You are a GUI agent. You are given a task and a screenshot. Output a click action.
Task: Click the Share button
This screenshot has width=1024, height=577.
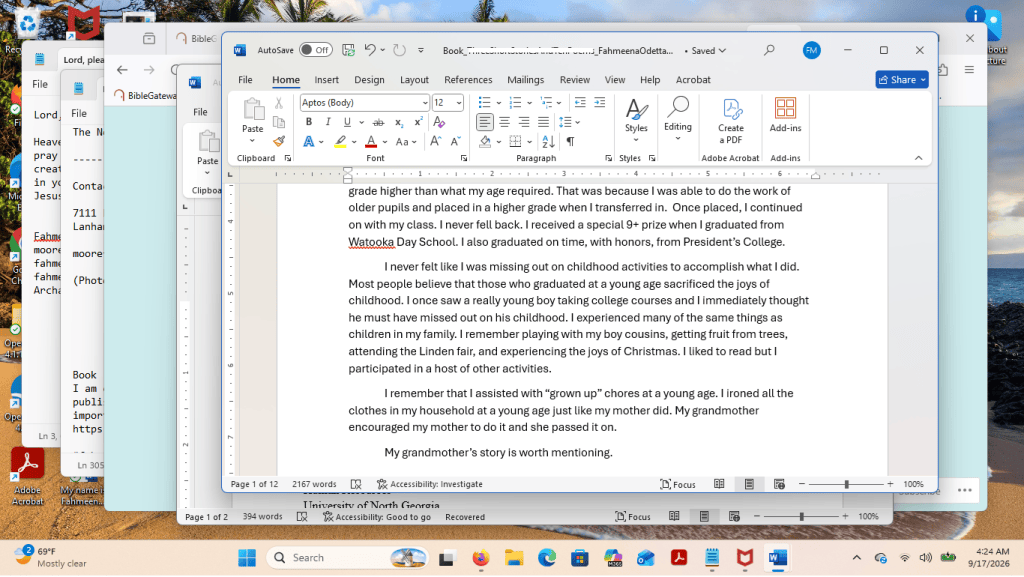pyautogui.click(x=902, y=80)
